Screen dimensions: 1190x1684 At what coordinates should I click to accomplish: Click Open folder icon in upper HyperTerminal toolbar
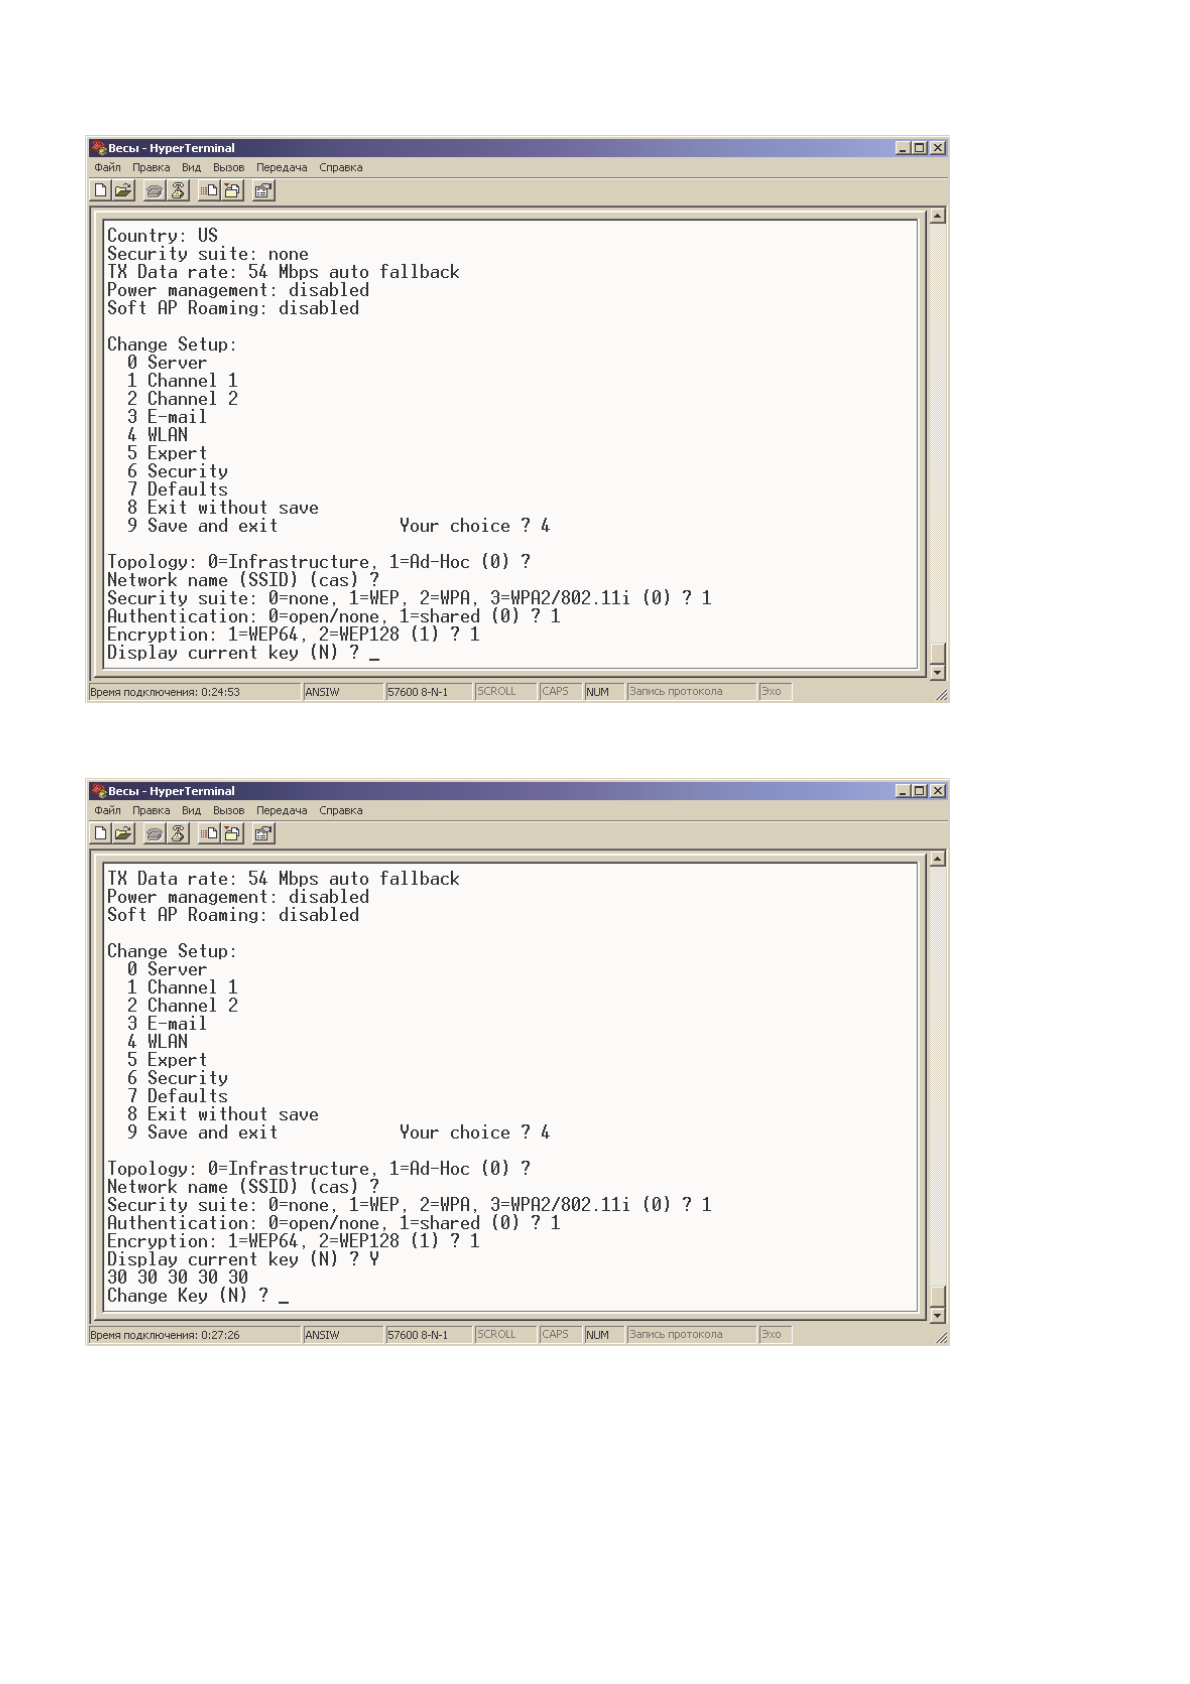tap(123, 190)
